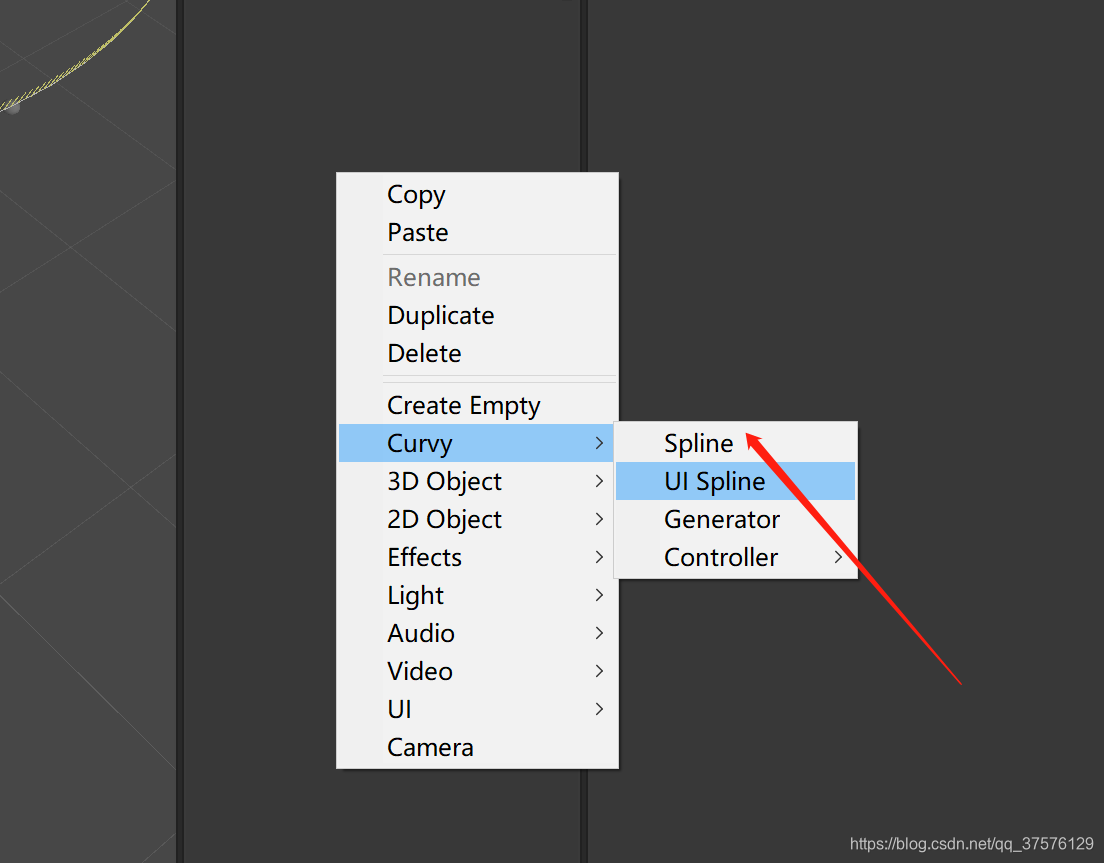1104x863 pixels.
Task: Expand the Light submenu
Action: tap(415, 595)
